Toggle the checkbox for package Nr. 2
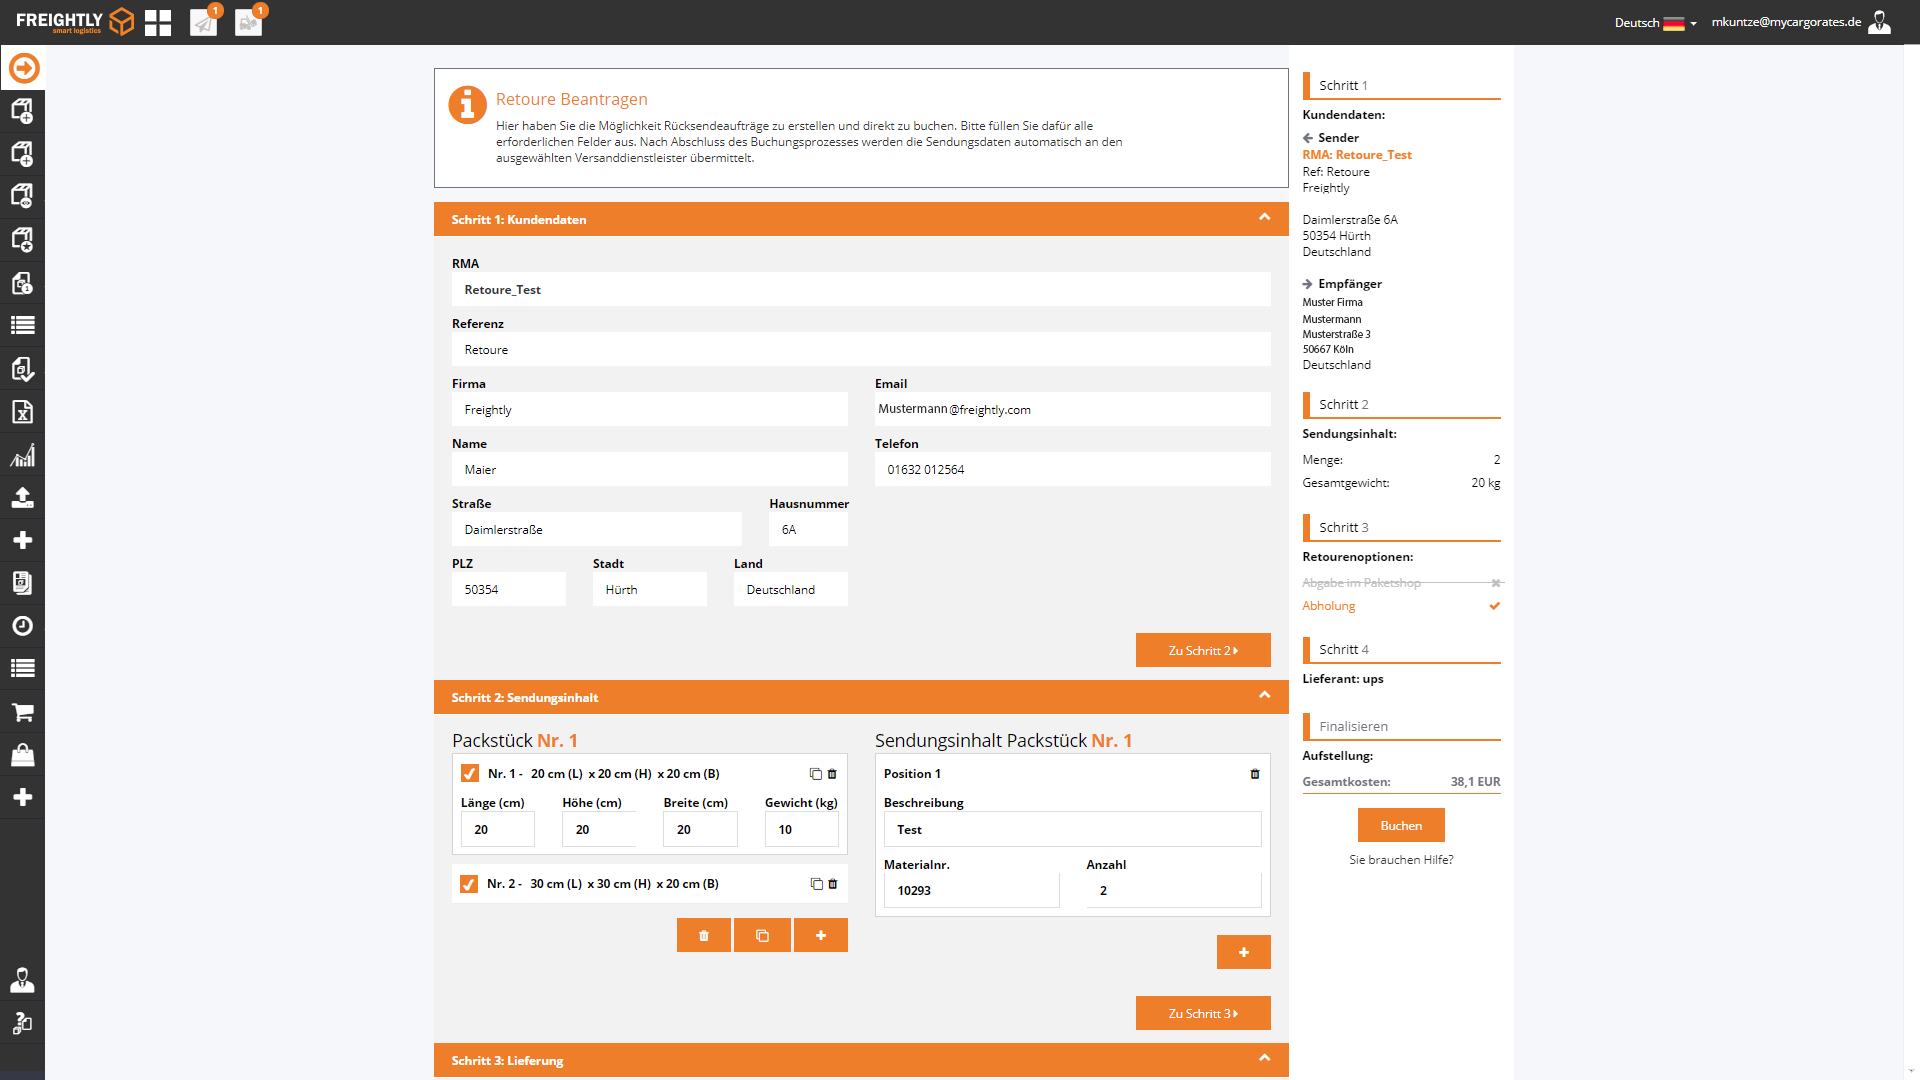This screenshot has height=1080, width=1920. 469,884
